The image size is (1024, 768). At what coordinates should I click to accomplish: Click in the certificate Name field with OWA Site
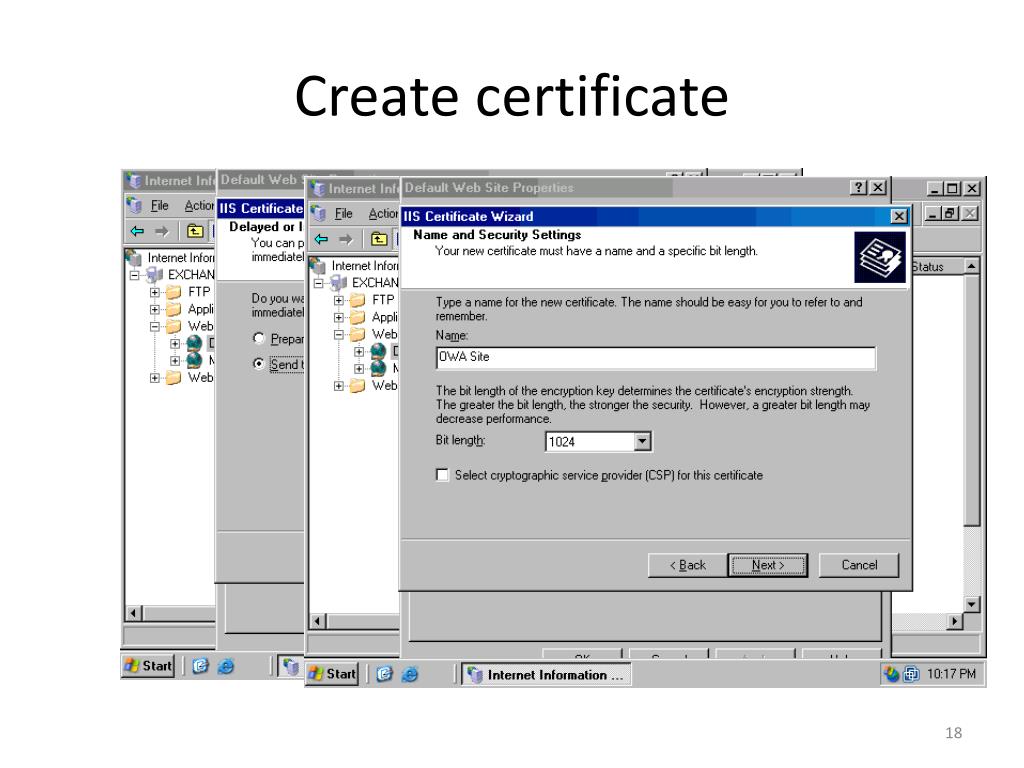click(656, 358)
